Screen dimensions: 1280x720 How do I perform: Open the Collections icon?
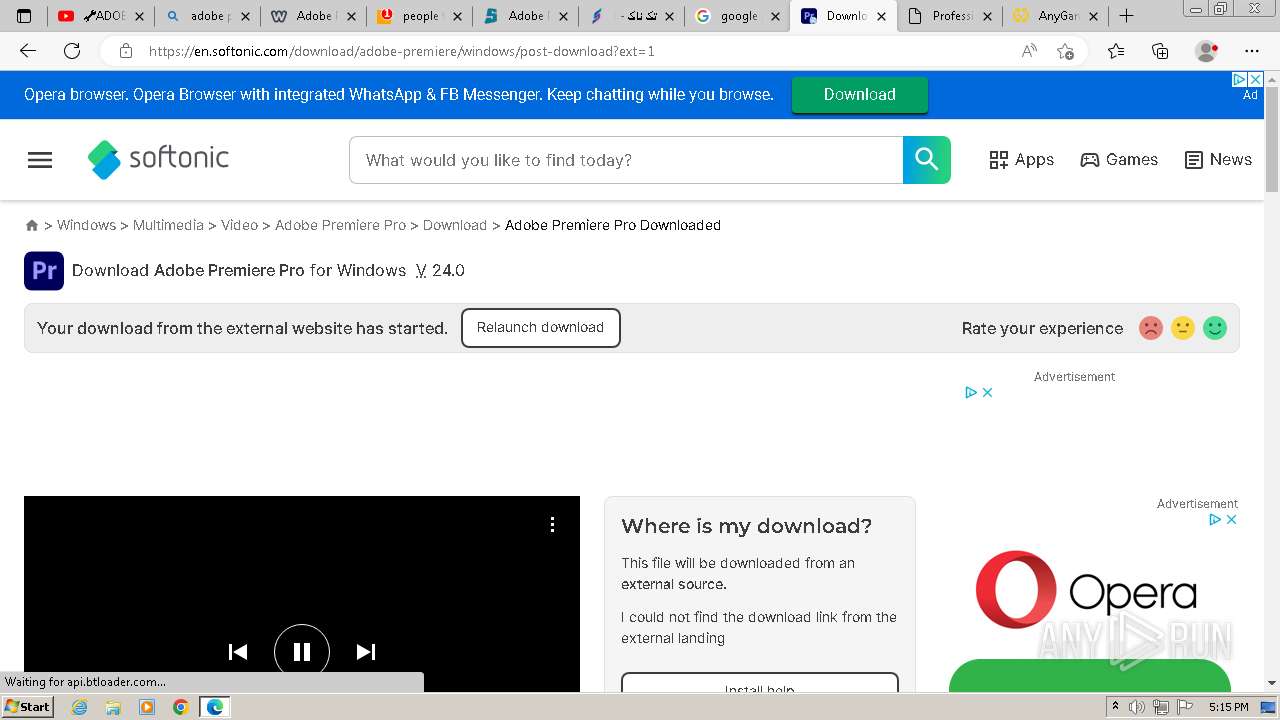[1160, 51]
